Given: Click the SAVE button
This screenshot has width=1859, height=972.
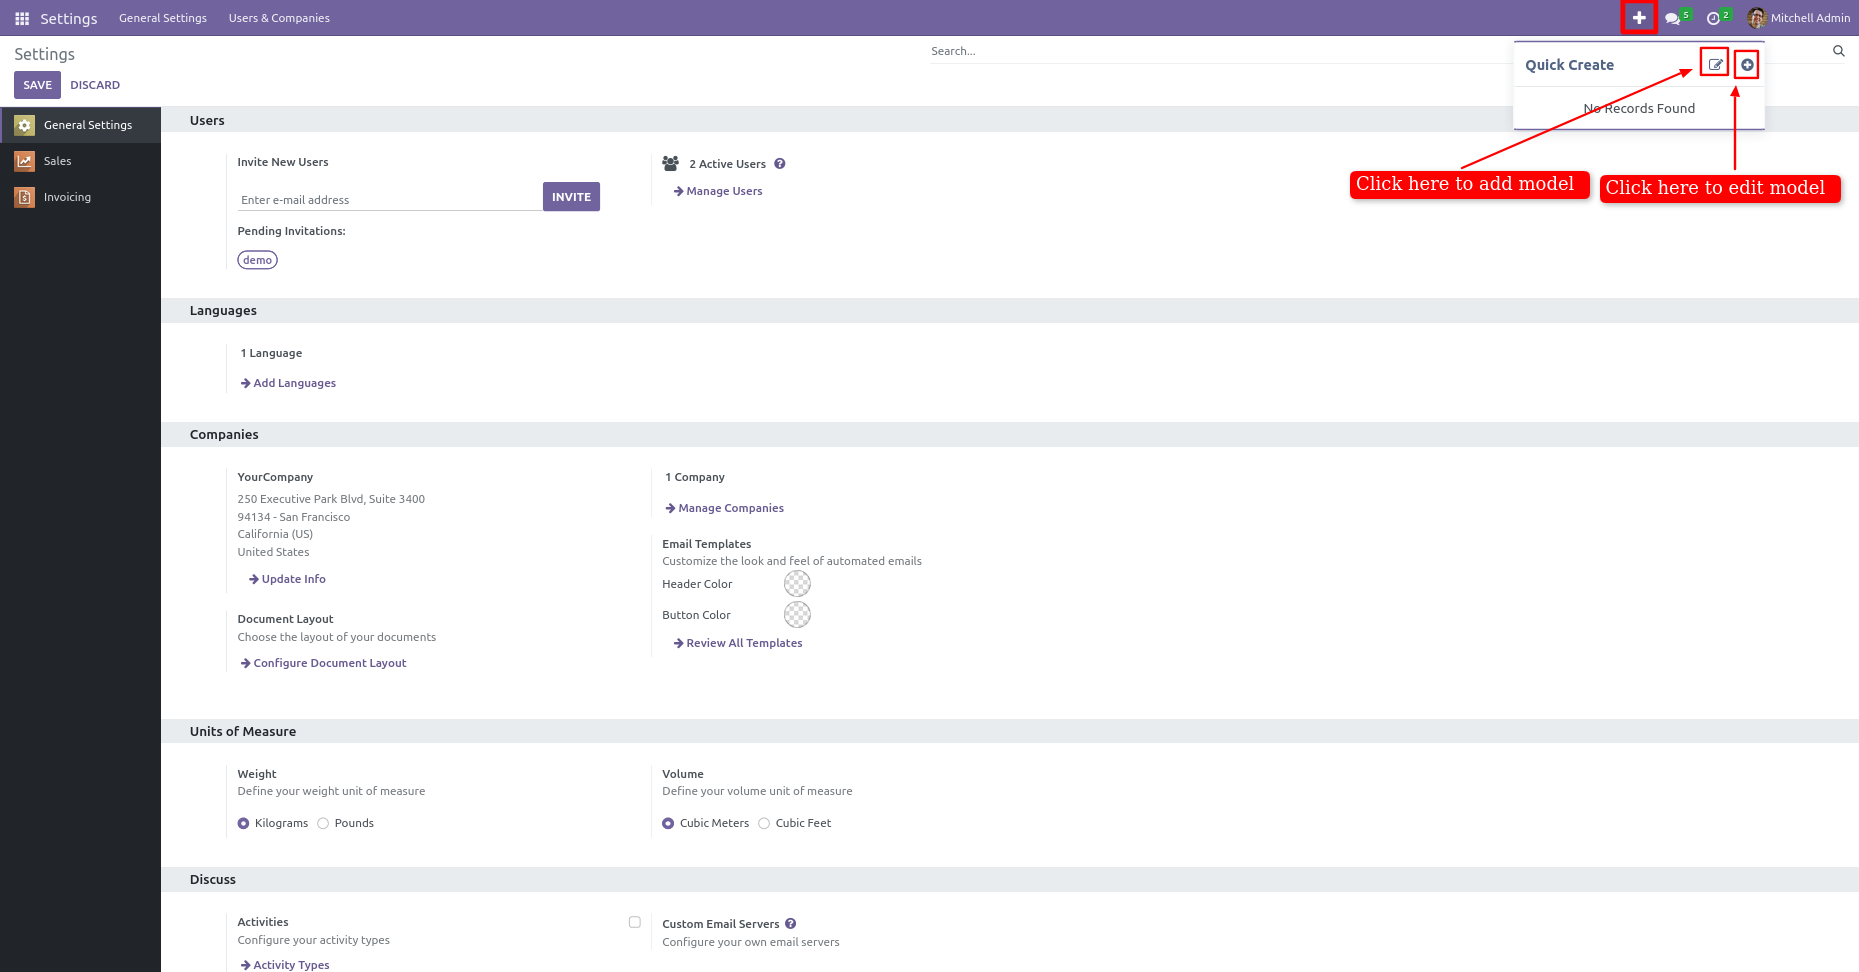Looking at the screenshot, I should tap(37, 85).
